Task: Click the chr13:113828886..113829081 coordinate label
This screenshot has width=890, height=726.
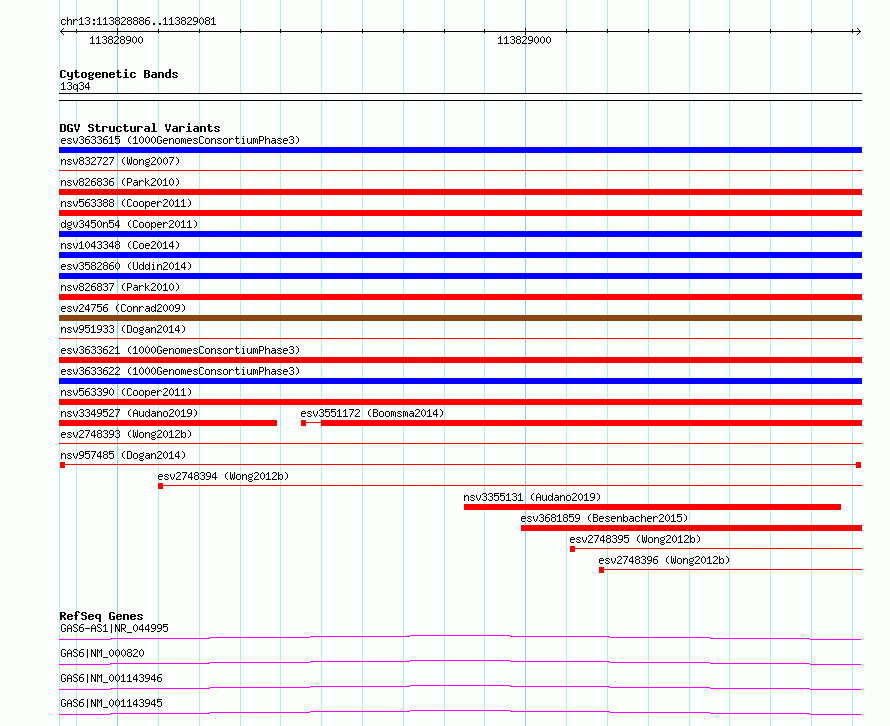Action: (138, 22)
